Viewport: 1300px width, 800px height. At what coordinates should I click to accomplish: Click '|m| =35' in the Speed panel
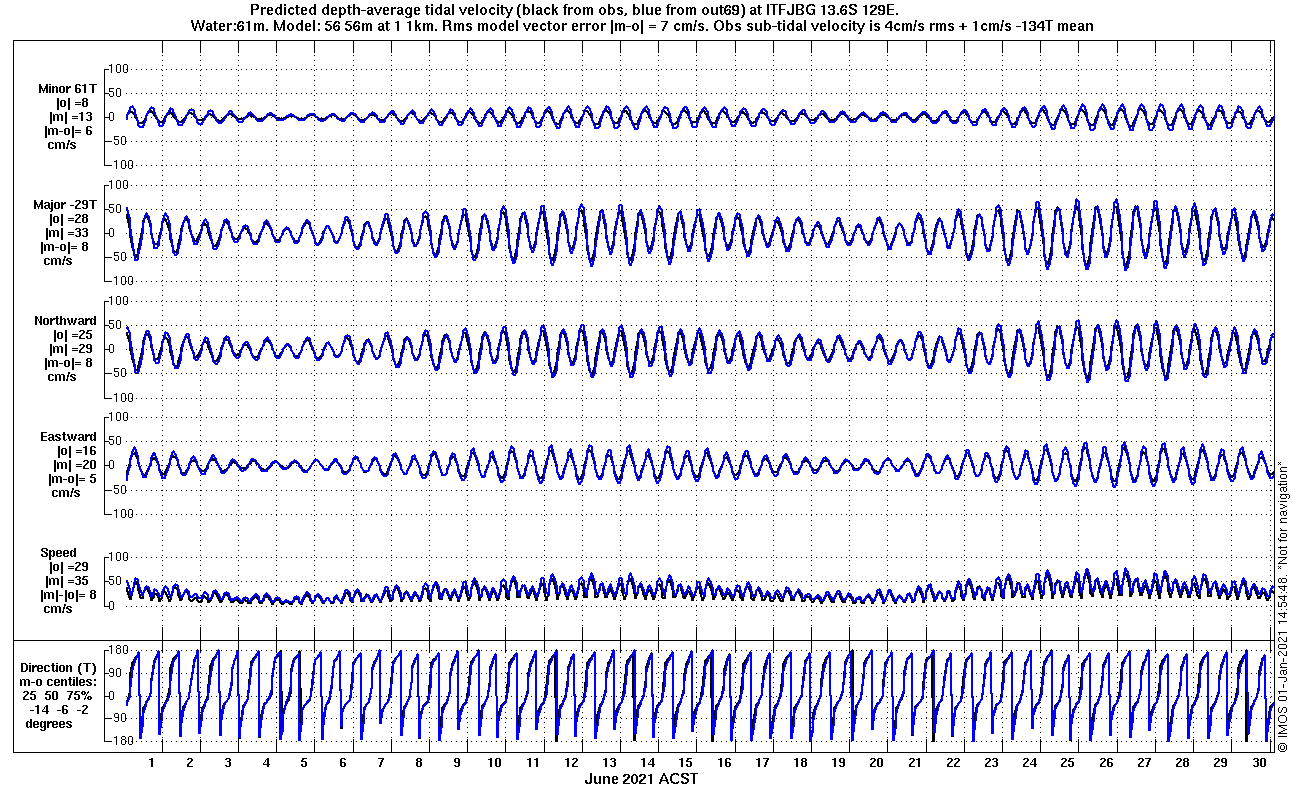tap(68, 581)
